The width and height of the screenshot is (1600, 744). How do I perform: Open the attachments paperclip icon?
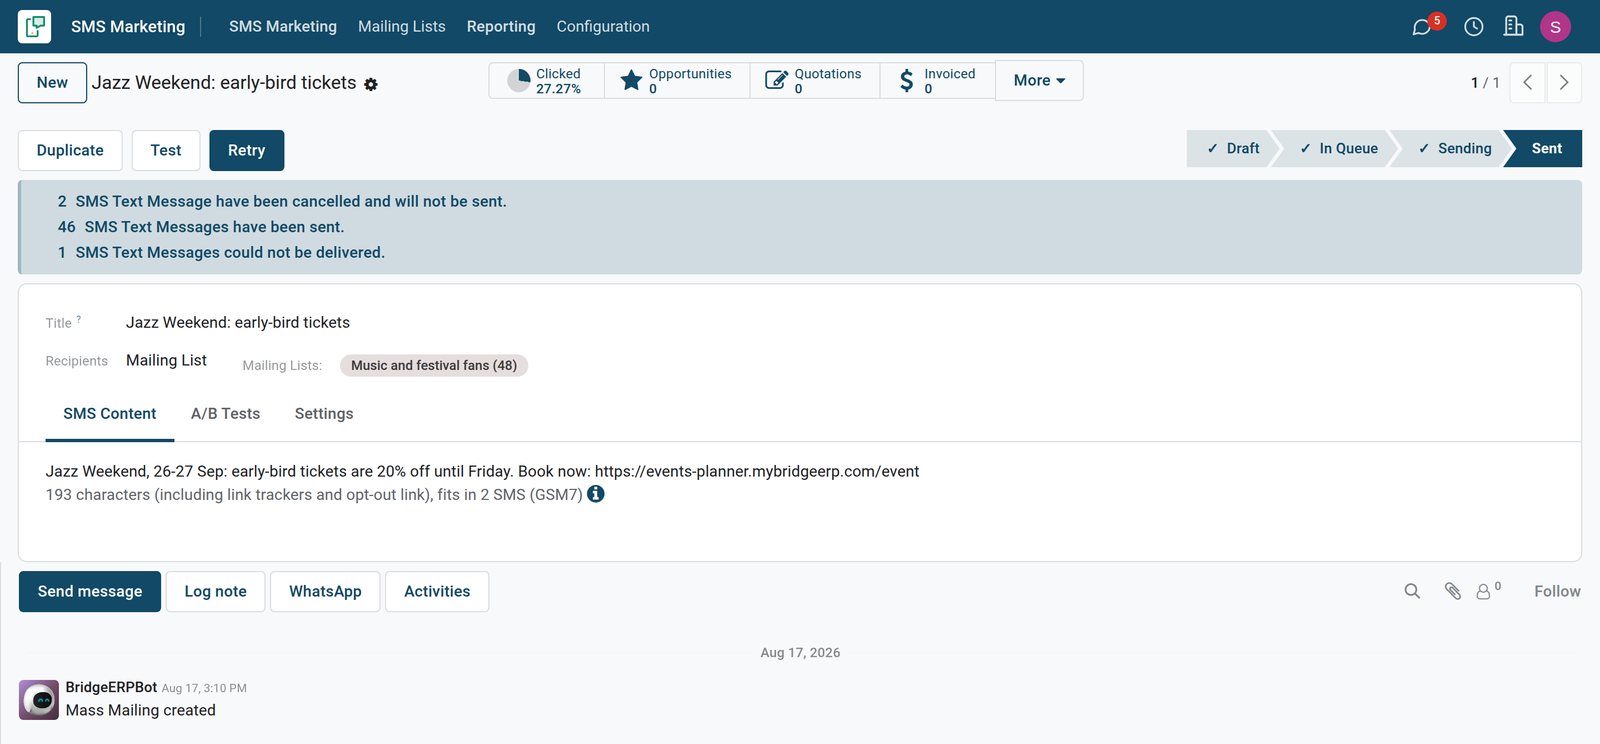pyautogui.click(x=1453, y=591)
